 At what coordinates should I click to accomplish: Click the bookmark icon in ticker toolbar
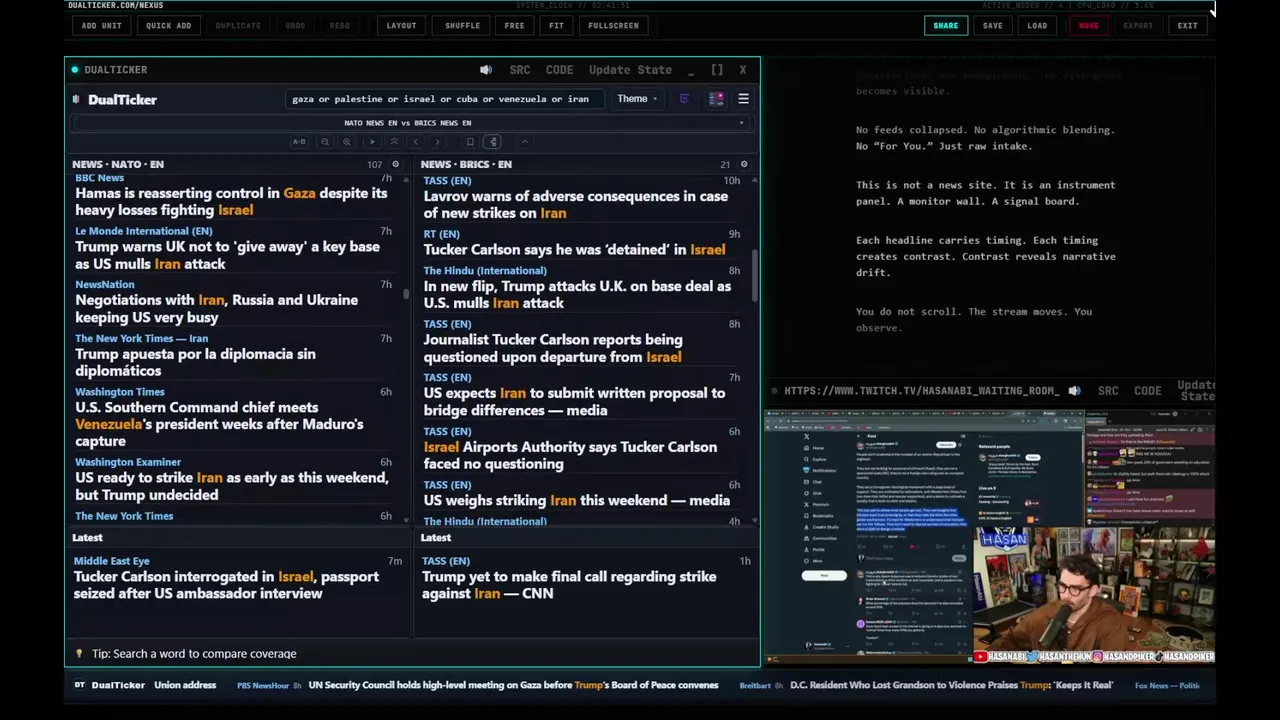coord(470,142)
